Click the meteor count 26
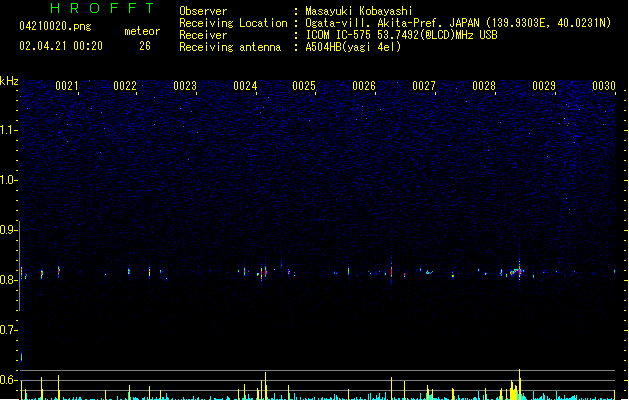The image size is (629, 400). (145, 46)
